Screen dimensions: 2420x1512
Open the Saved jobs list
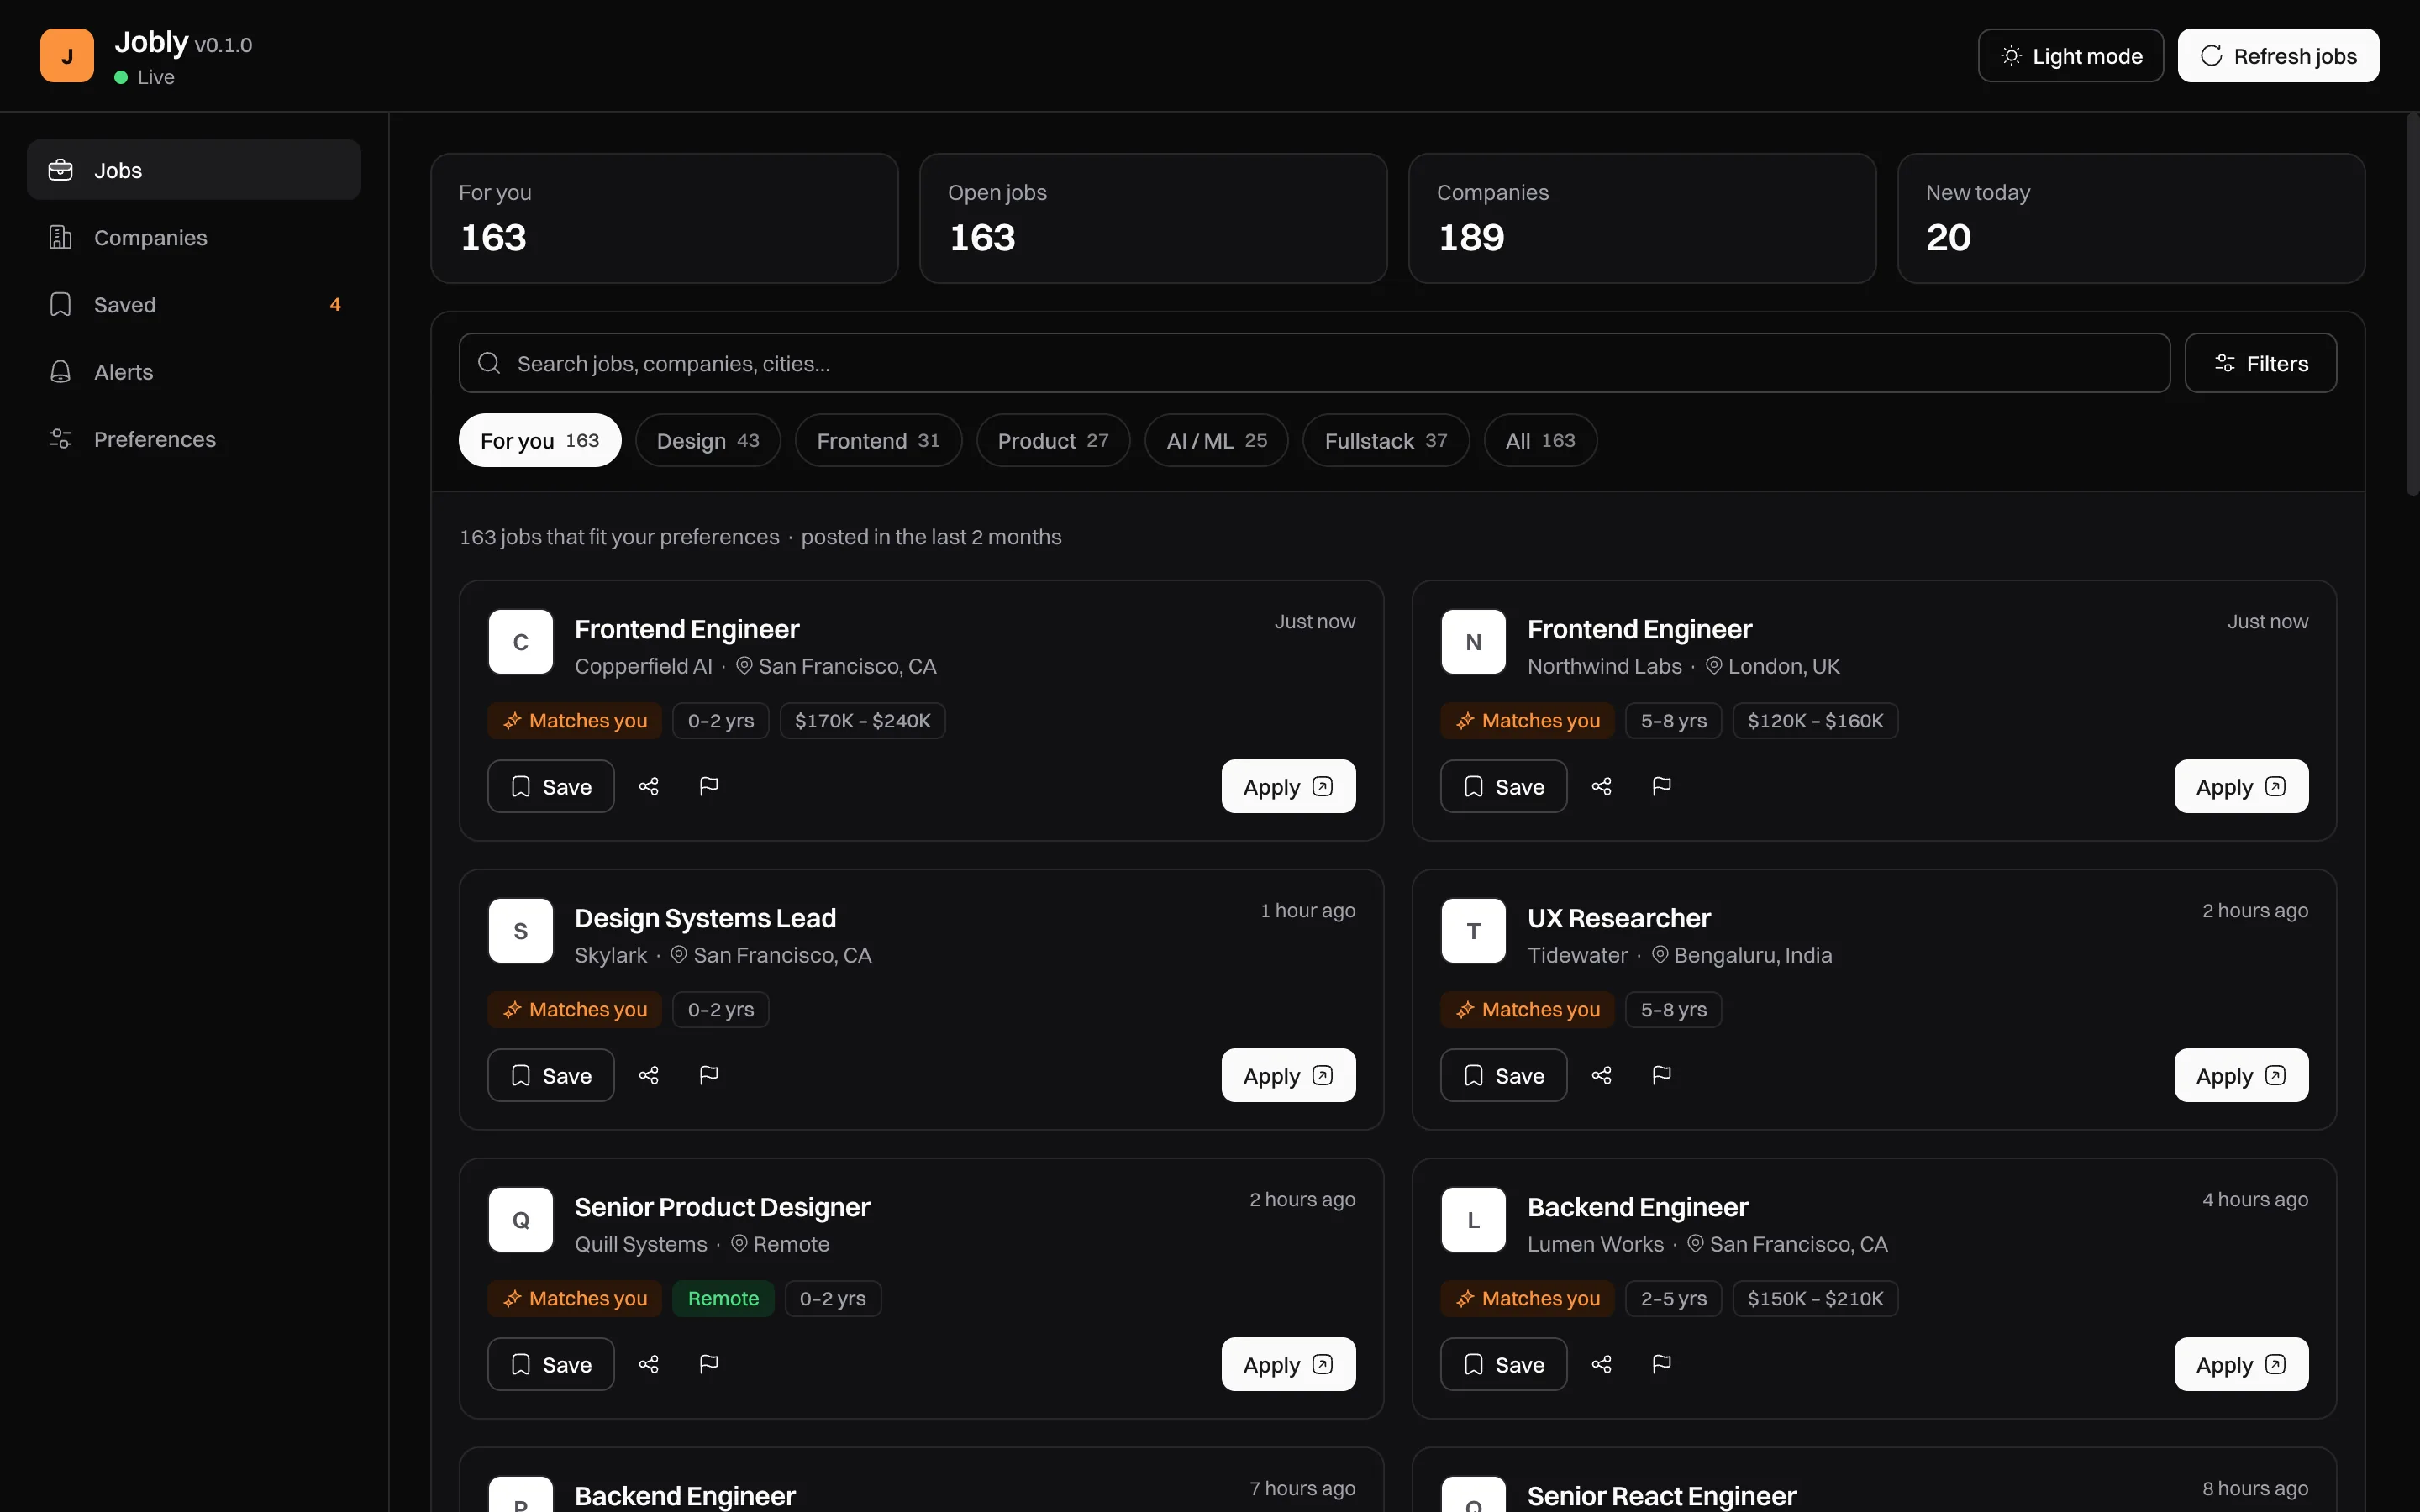click(x=194, y=305)
